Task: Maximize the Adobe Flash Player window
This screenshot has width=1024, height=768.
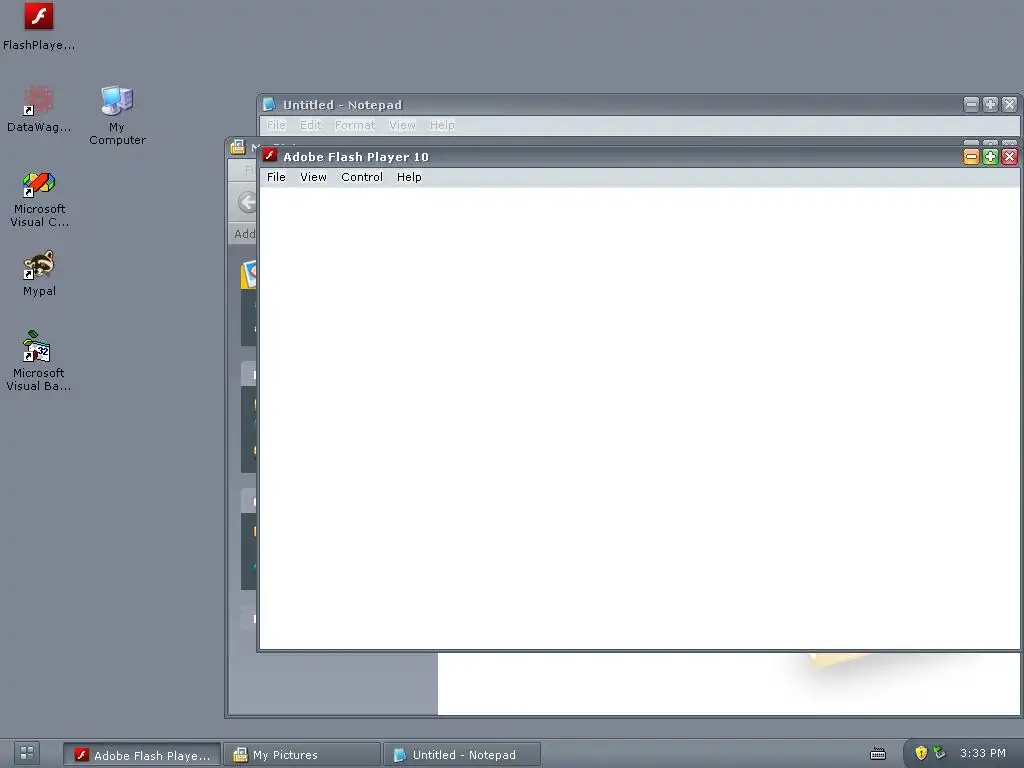Action: pyautogui.click(x=990, y=157)
